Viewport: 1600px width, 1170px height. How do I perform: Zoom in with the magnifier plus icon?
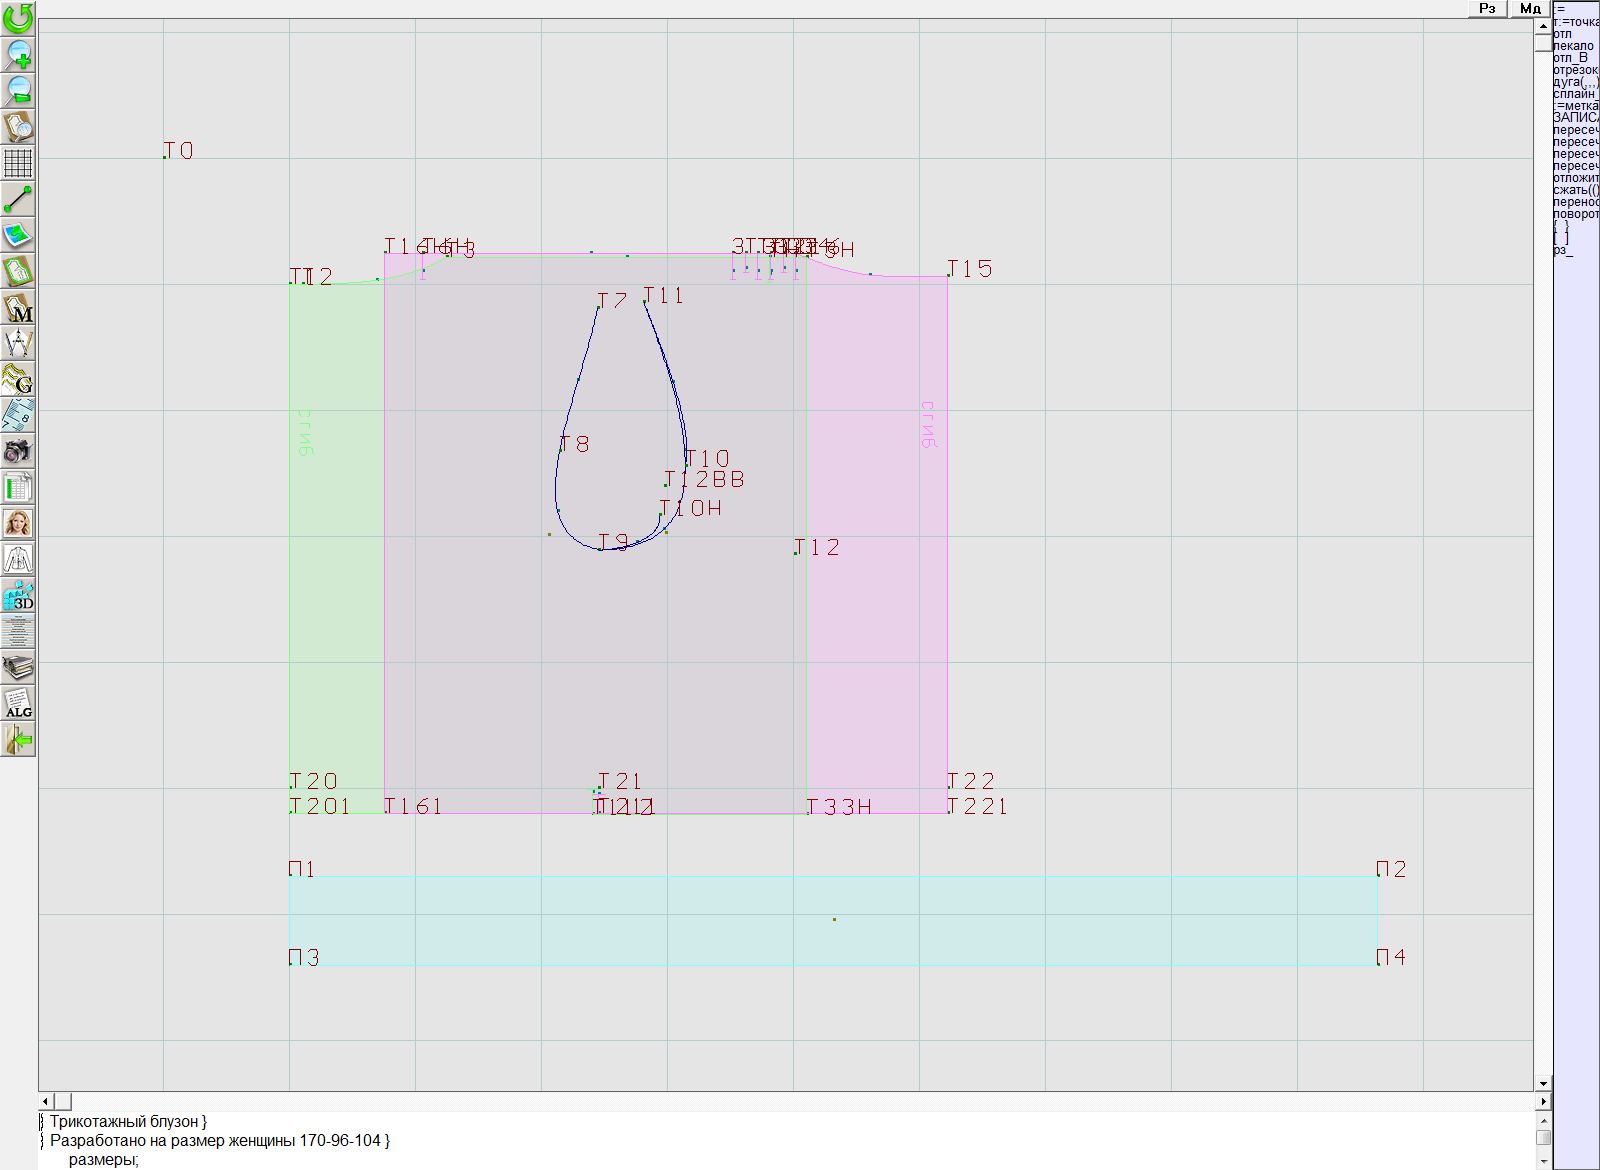point(18,54)
